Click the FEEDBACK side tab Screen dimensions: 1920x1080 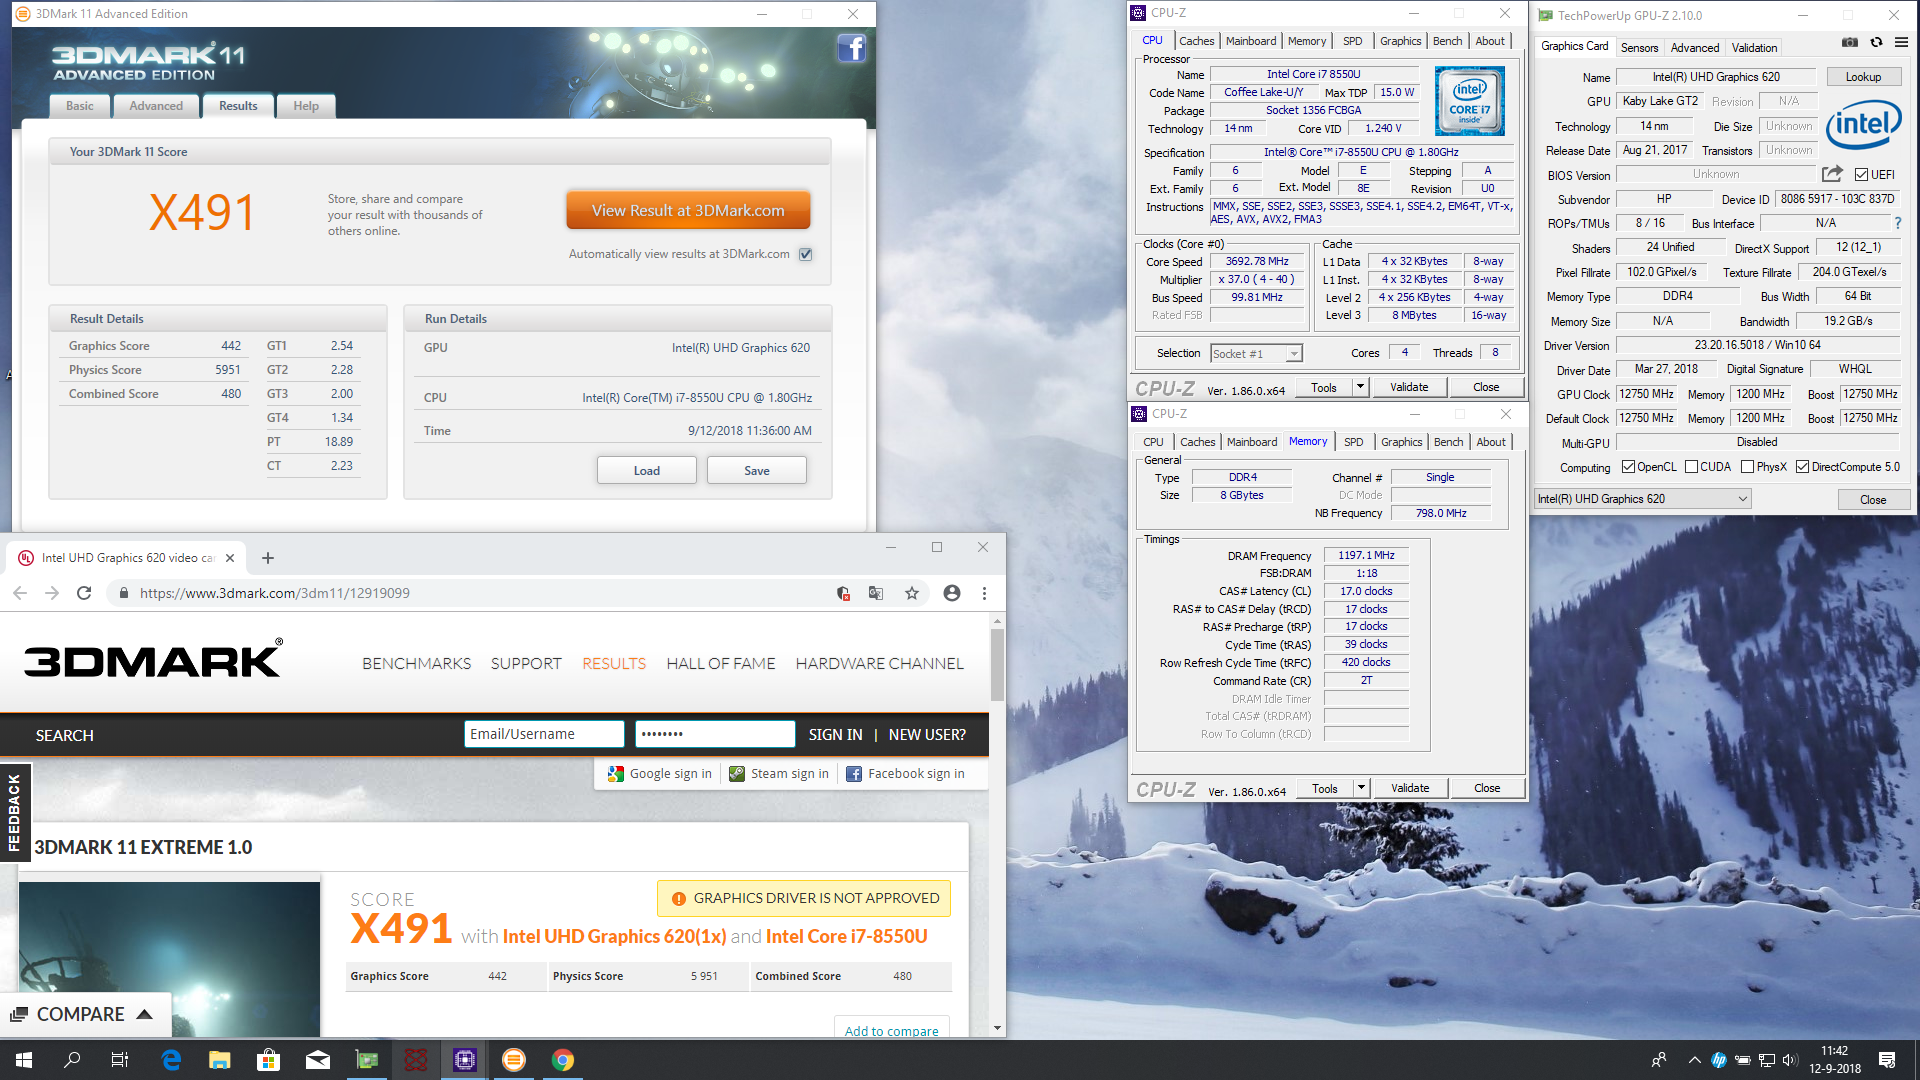pyautogui.click(x=14, y=812)
